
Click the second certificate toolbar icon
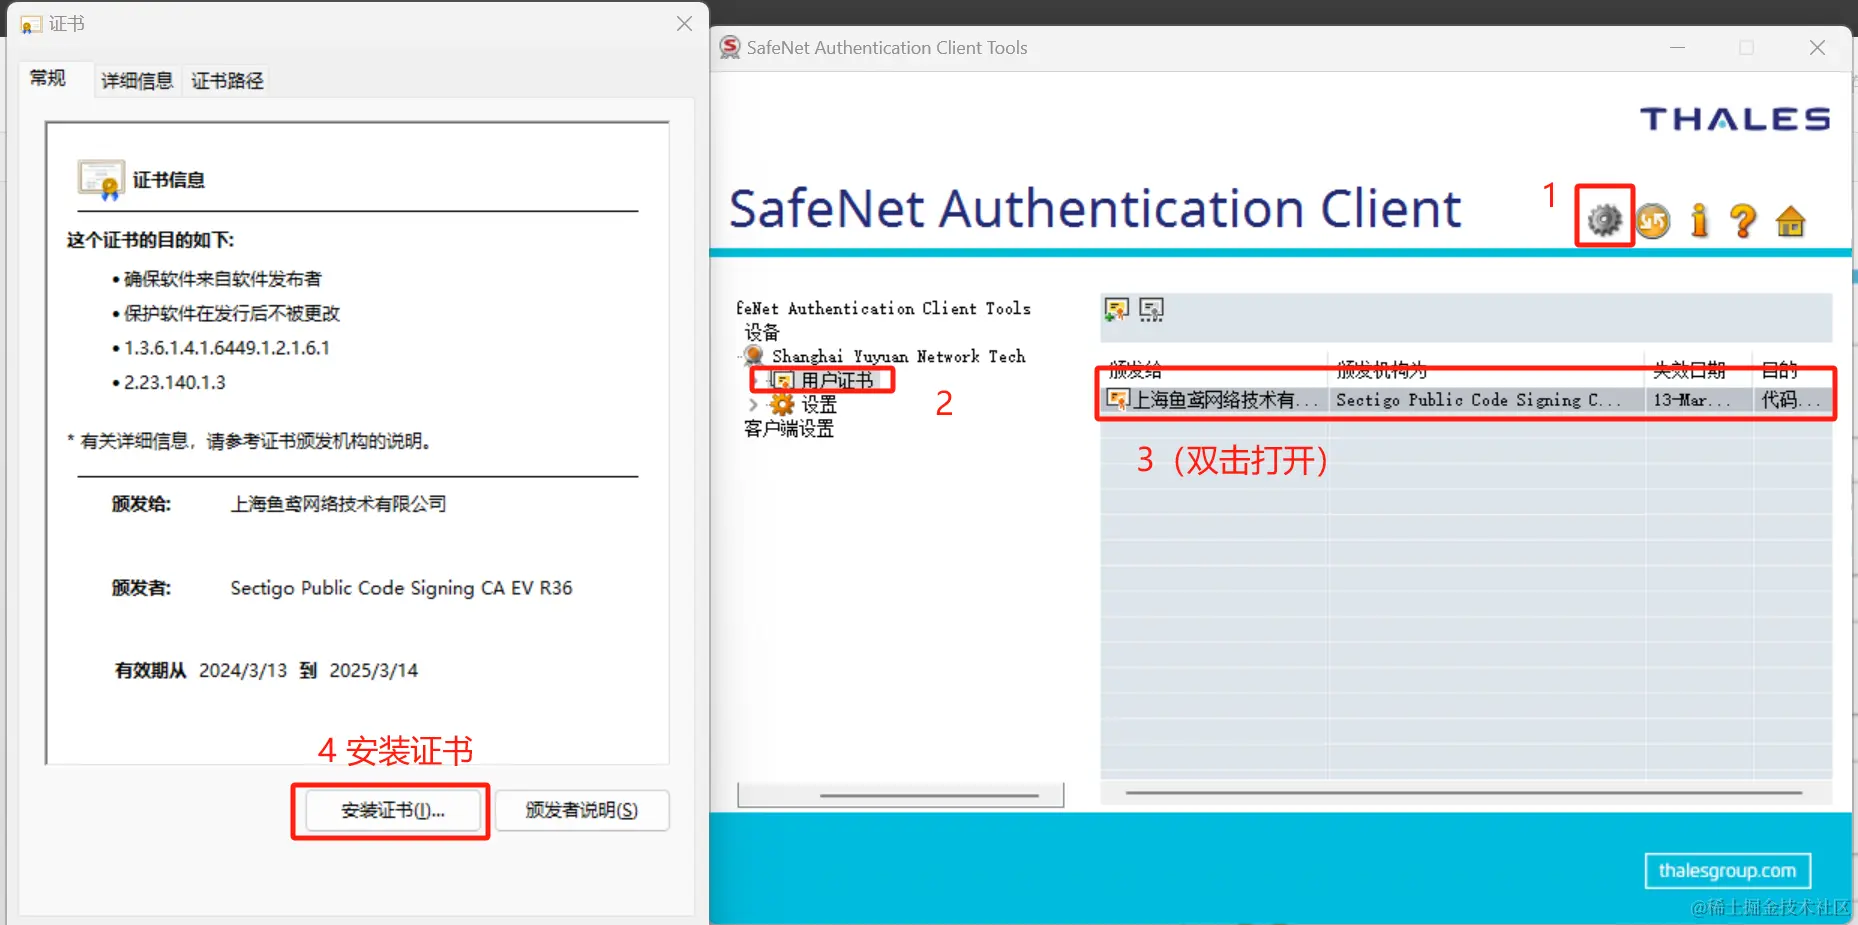[1151, 309]
